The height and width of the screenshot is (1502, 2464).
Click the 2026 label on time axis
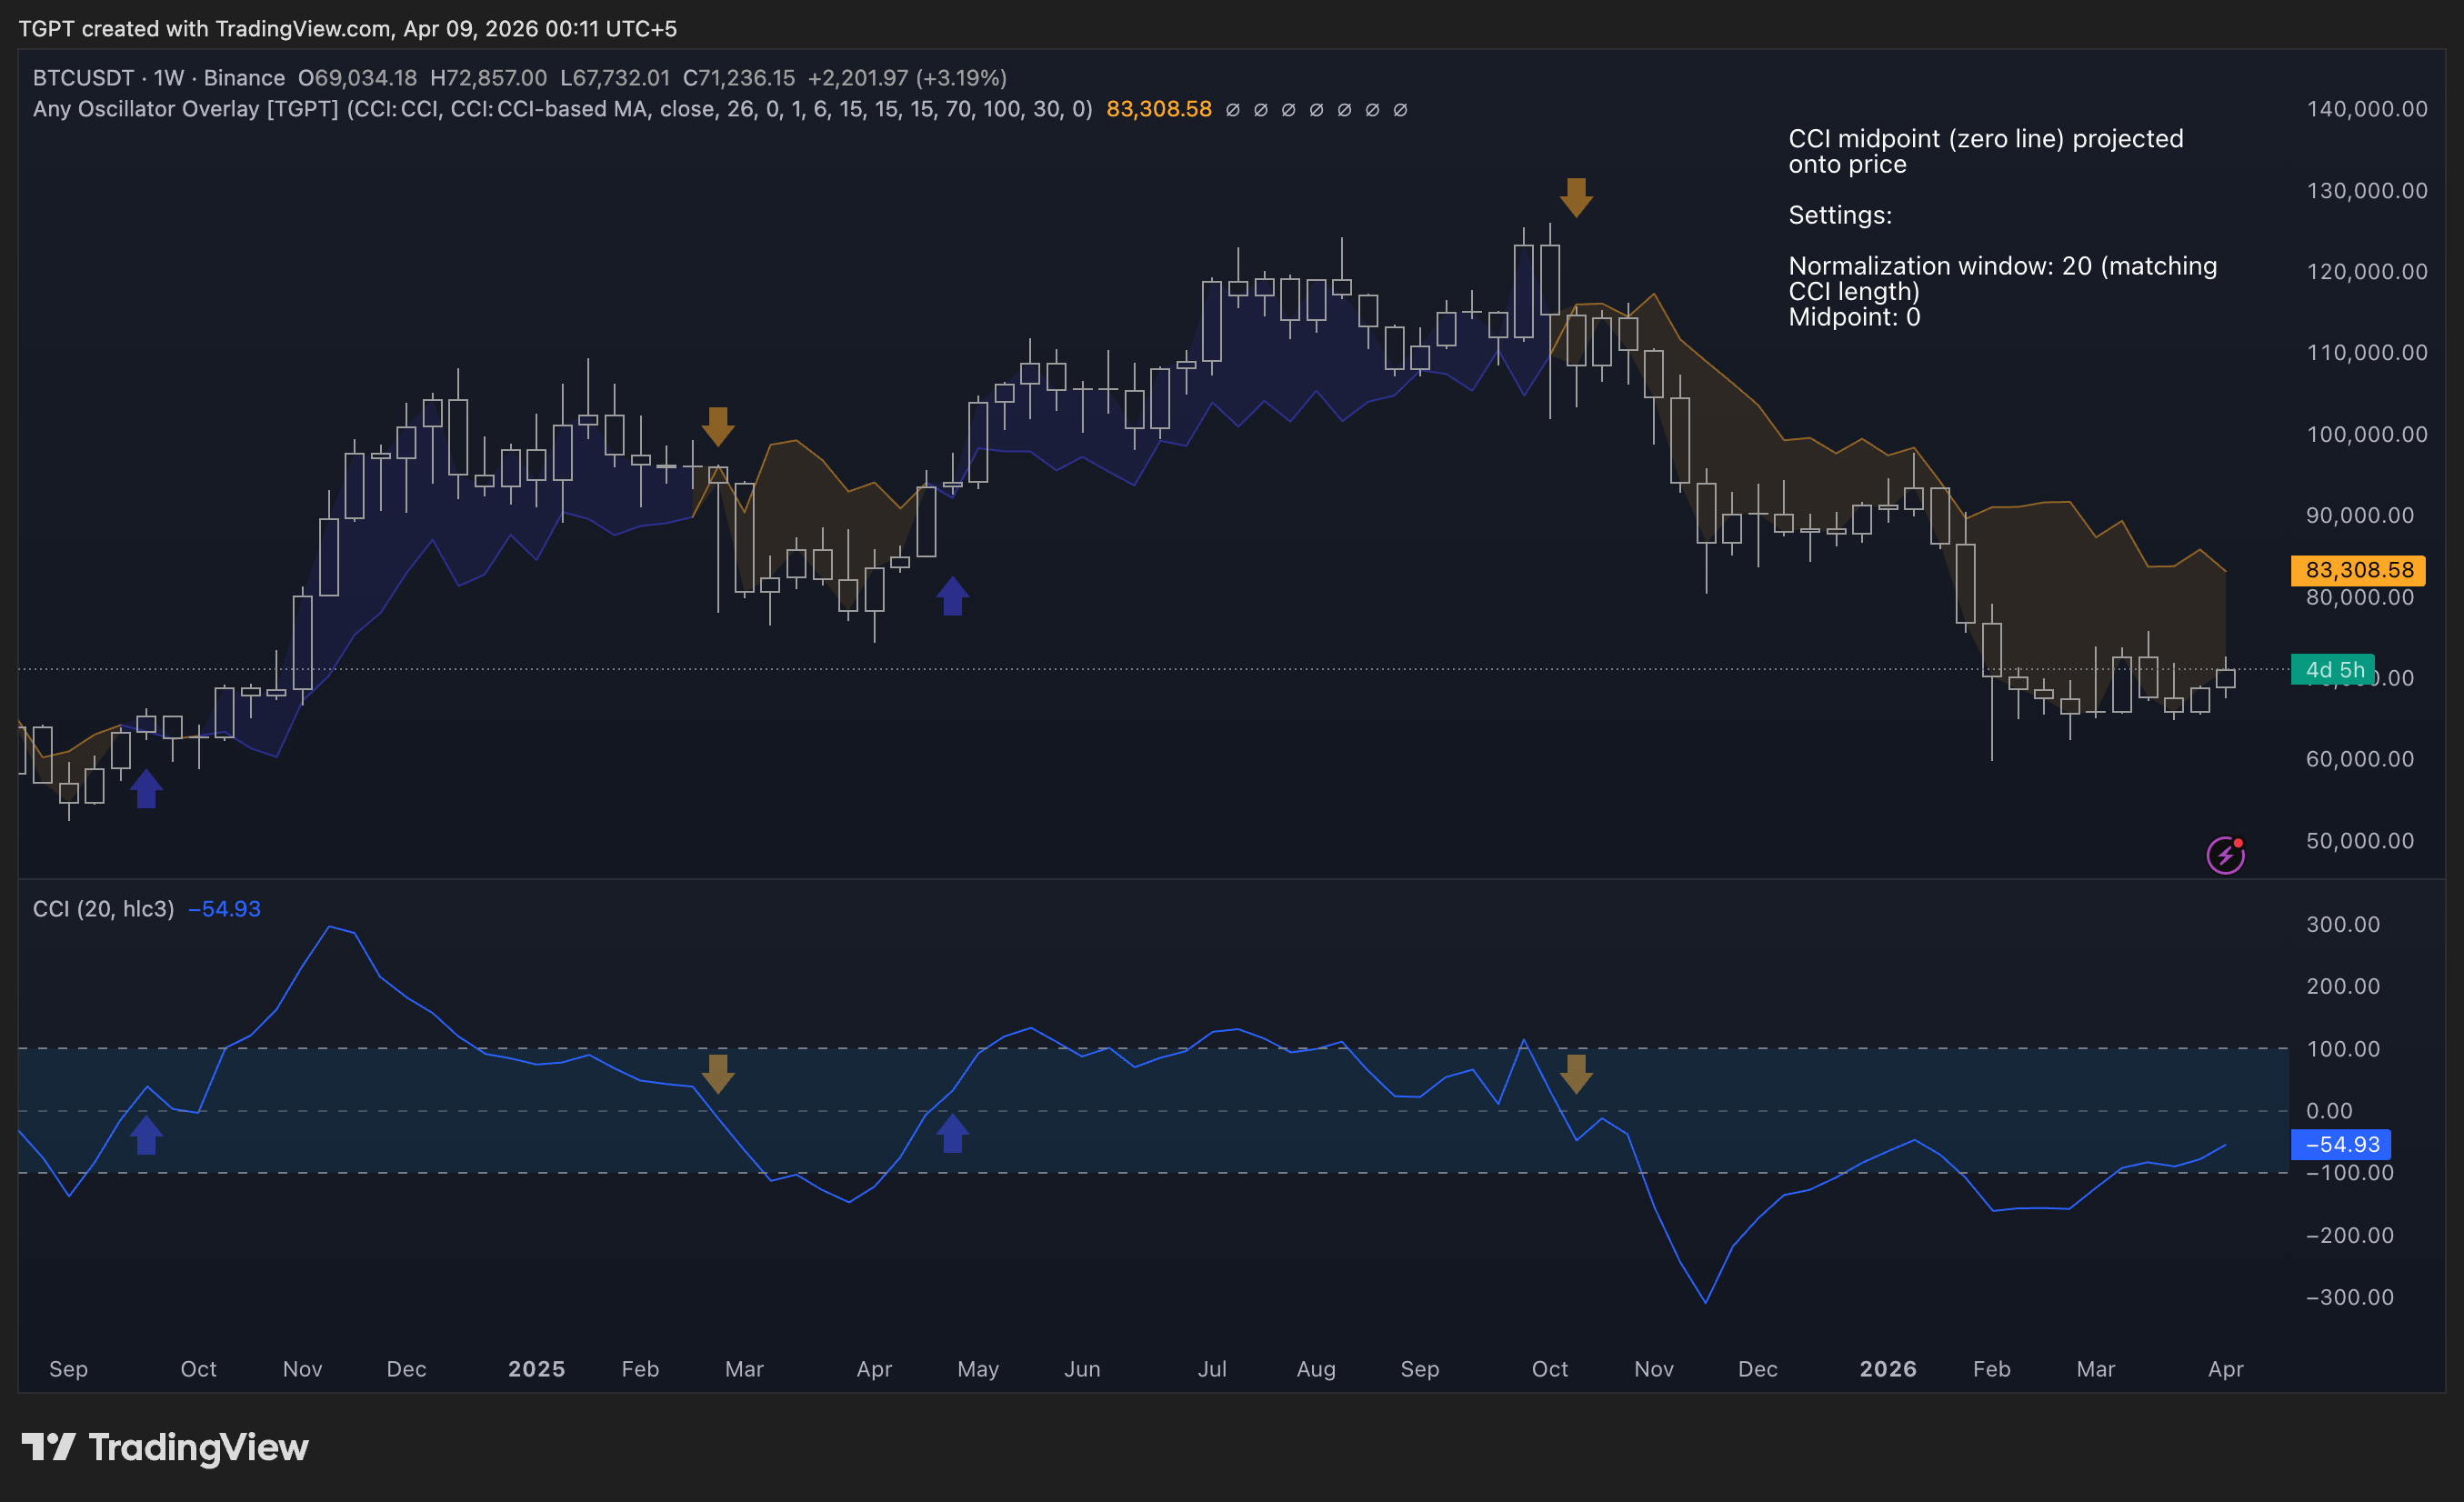point(1888,1369)
